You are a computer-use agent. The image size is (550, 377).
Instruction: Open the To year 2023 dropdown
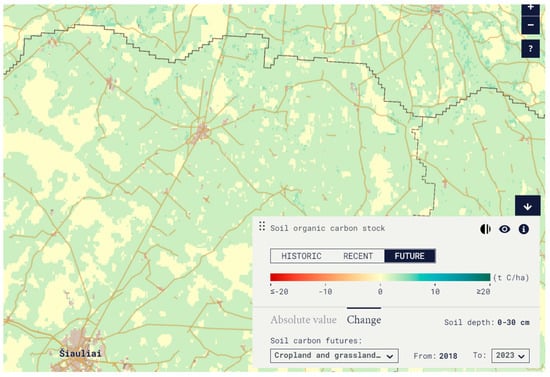(510, 356)
